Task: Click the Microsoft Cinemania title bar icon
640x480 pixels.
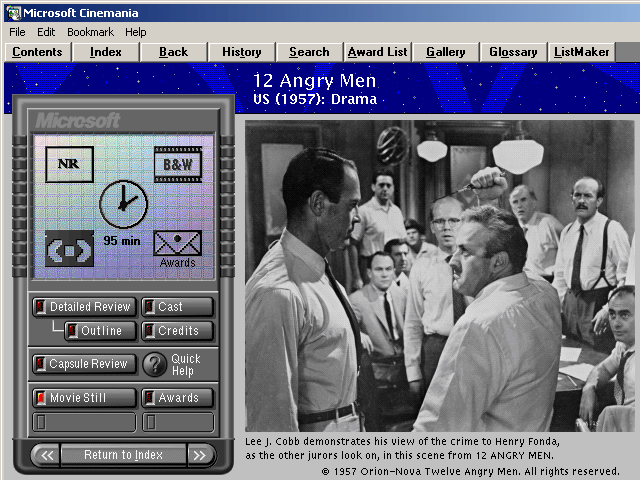Action: click(x=13, y=13)
